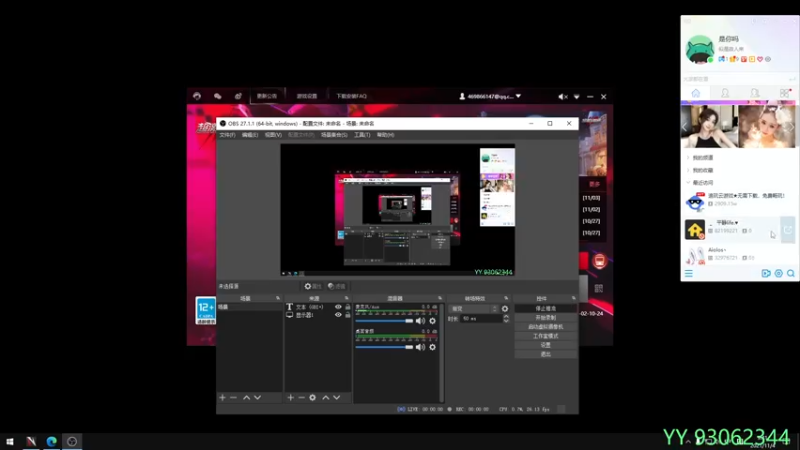Open the WeChat icon in the game launcher
Image resolution: width=800 pixels, height=450 pixels.
click(x=218, y=96)
